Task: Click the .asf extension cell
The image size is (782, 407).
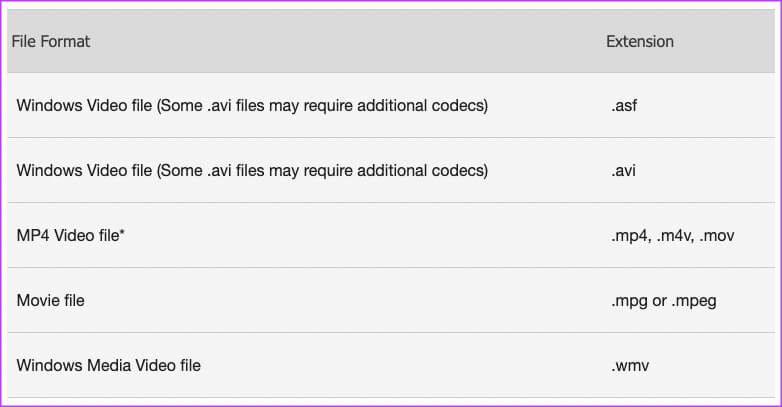Action: (624, 106)
